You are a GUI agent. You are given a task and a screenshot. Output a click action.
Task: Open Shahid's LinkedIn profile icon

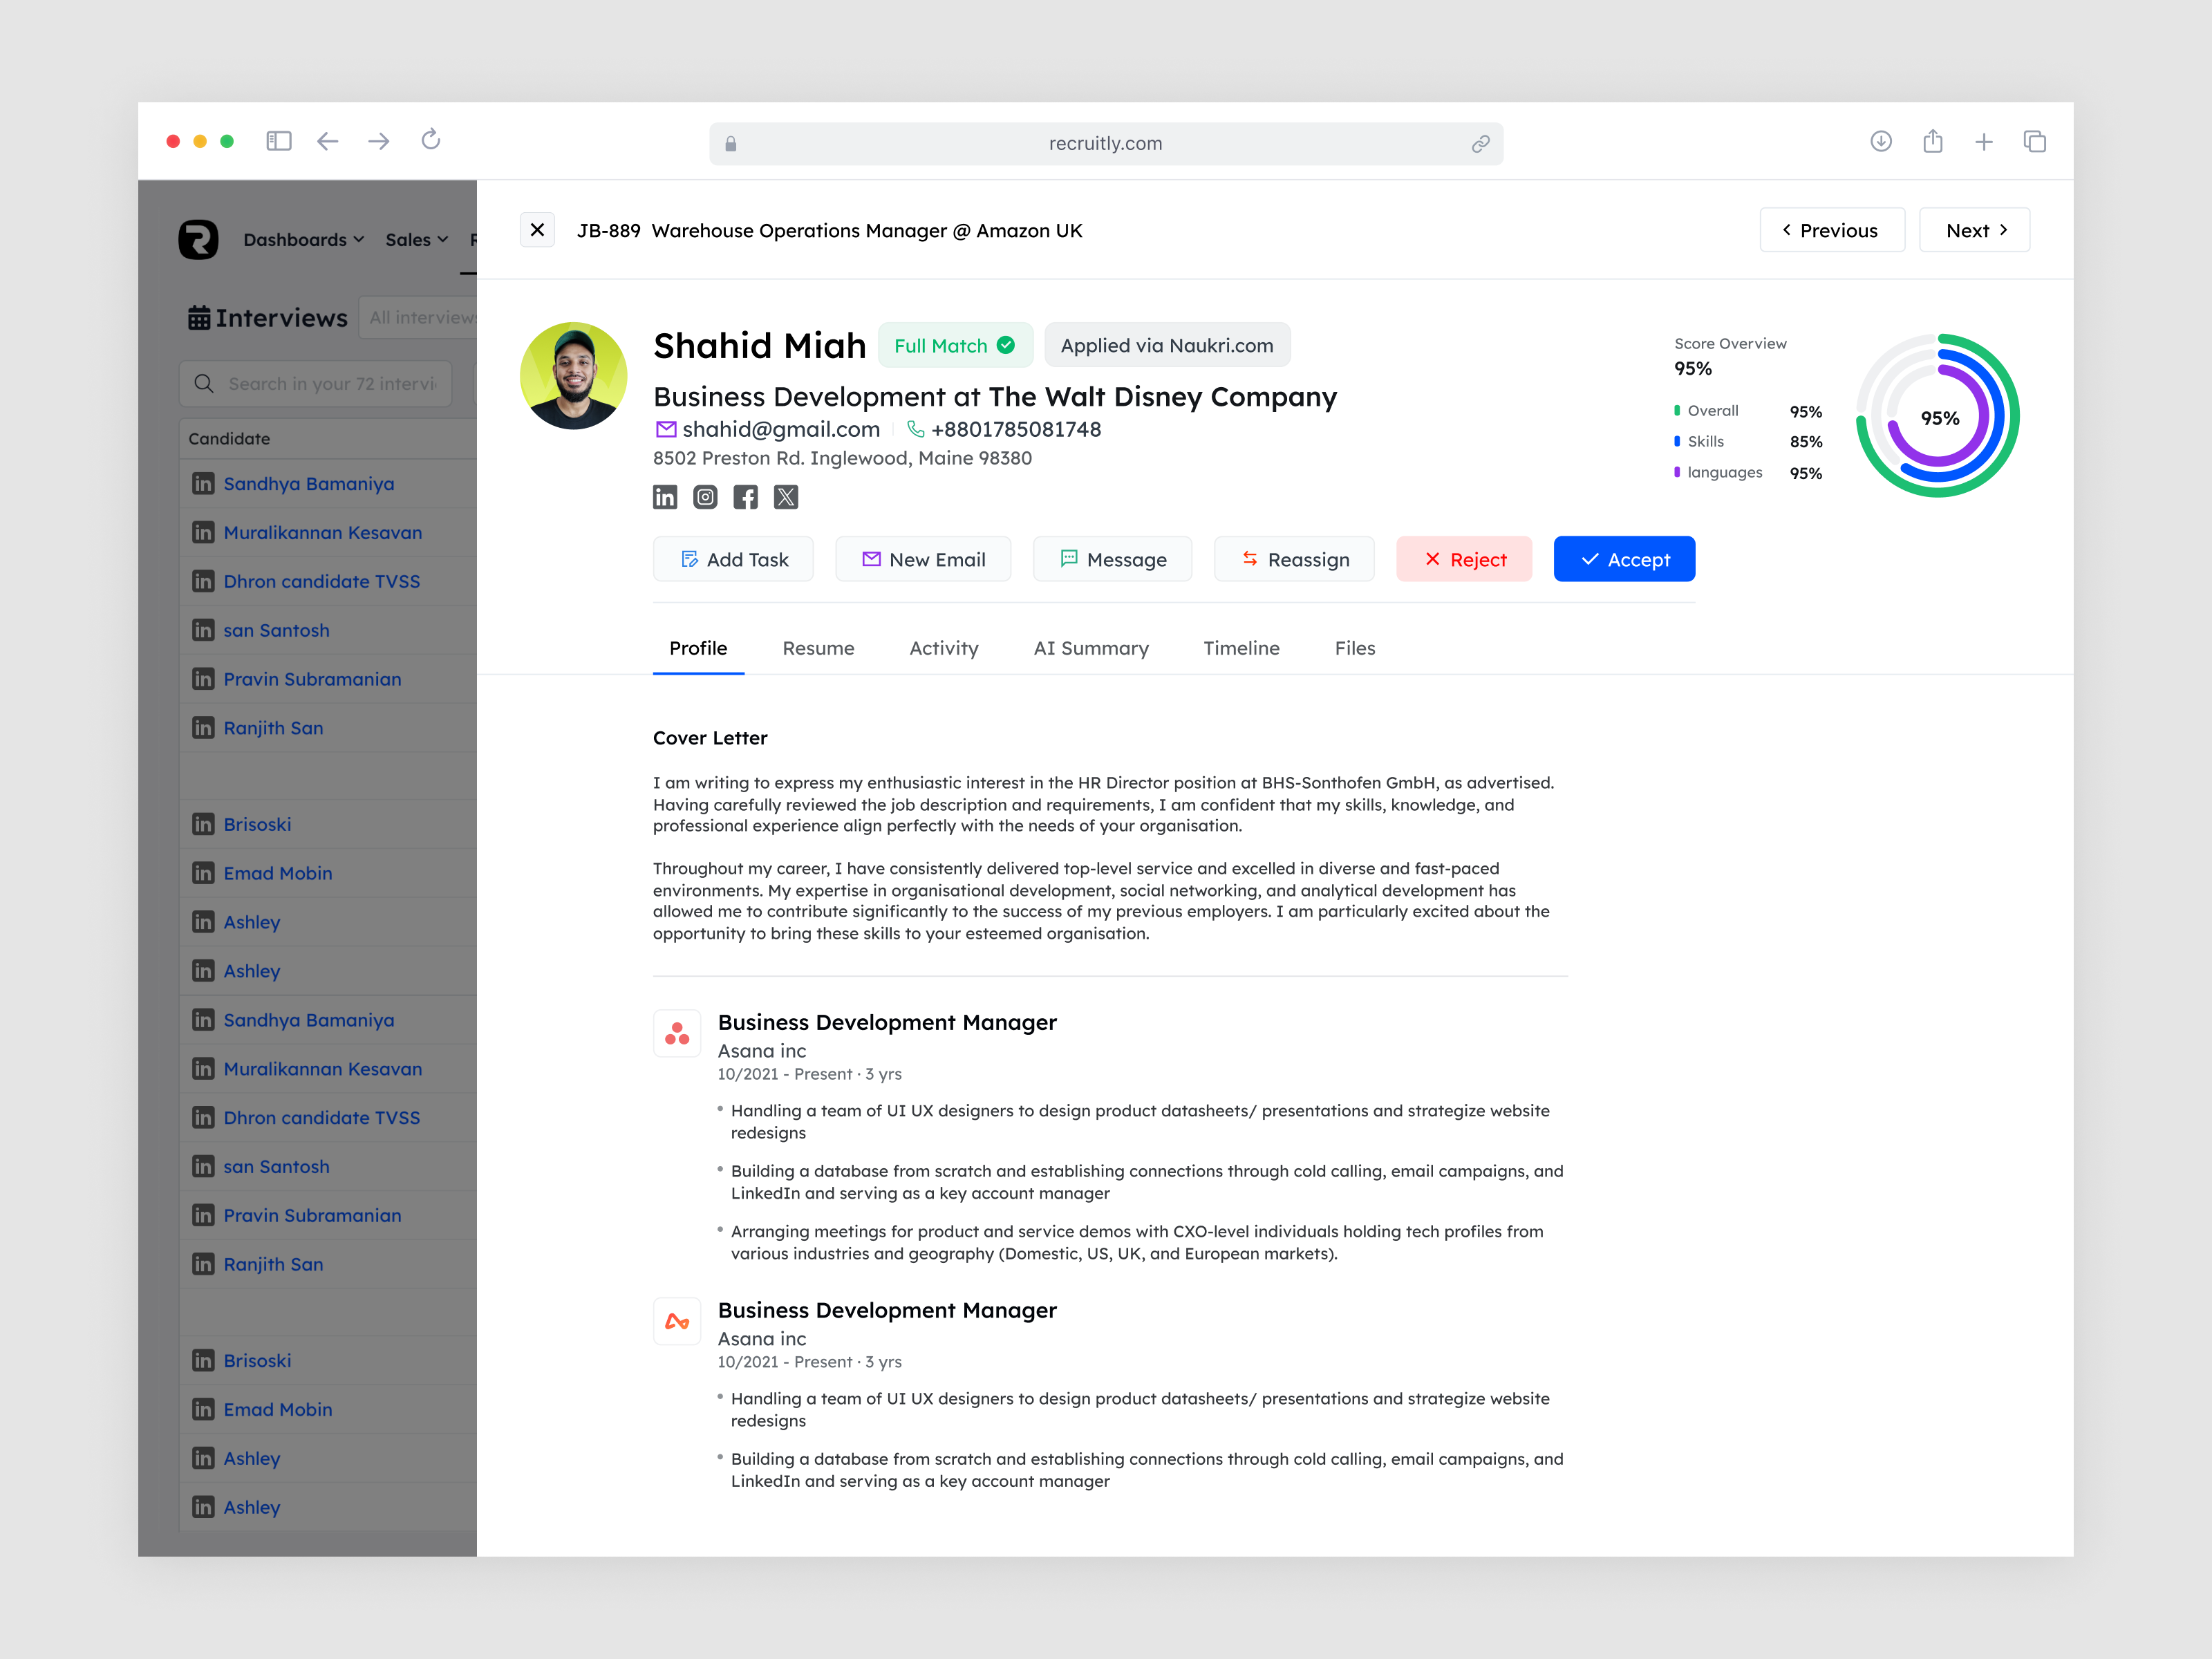[665, 497]
